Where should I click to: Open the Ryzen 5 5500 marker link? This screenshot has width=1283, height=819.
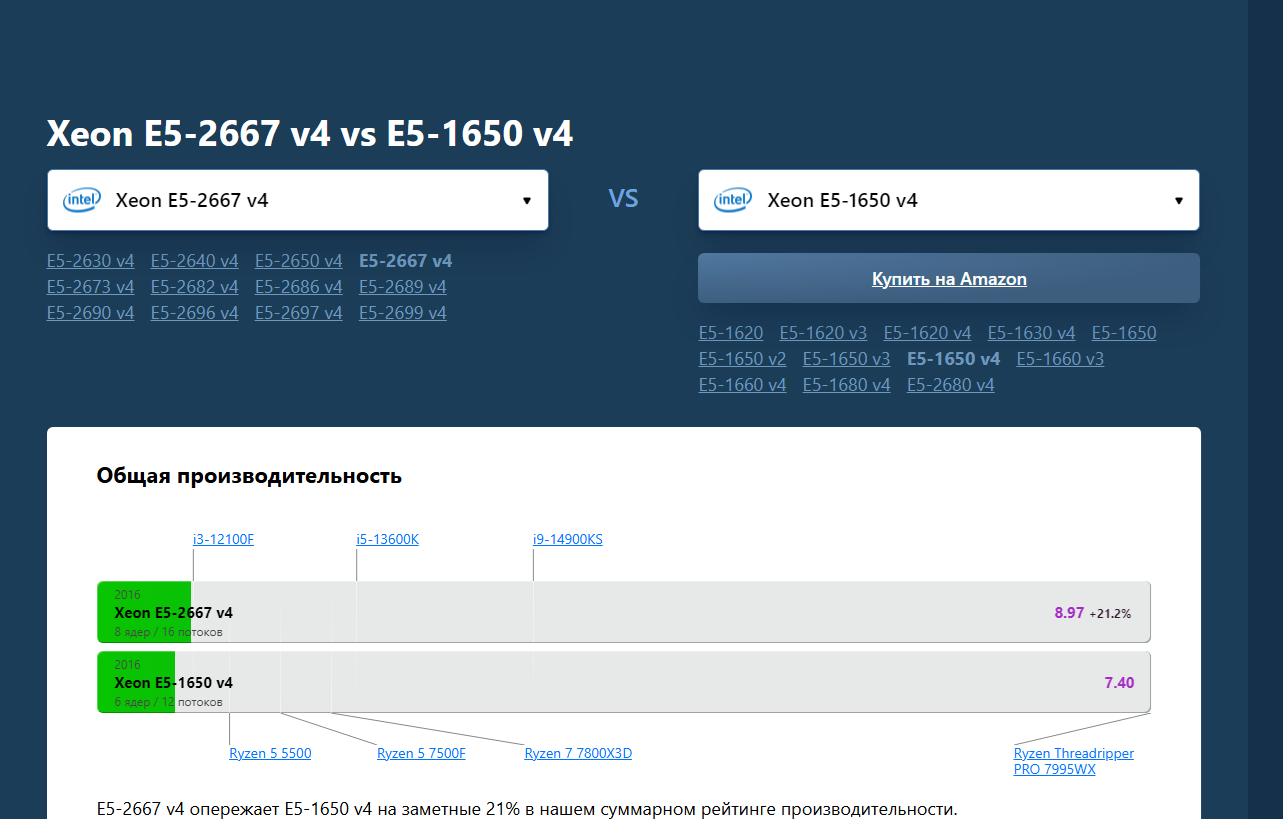(x=270, y=754)
